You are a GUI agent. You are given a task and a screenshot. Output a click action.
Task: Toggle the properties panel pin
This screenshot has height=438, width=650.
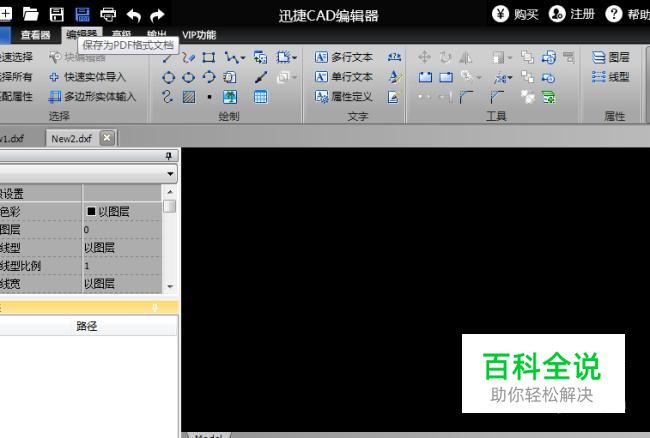pos(168,156)
